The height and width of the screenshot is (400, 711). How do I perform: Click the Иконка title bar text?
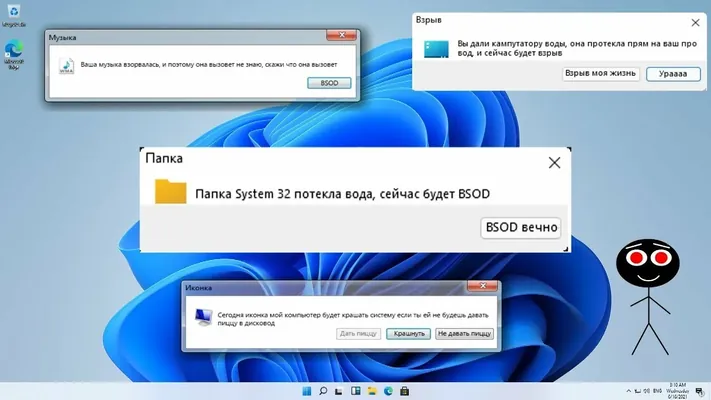tap(198, 288)
